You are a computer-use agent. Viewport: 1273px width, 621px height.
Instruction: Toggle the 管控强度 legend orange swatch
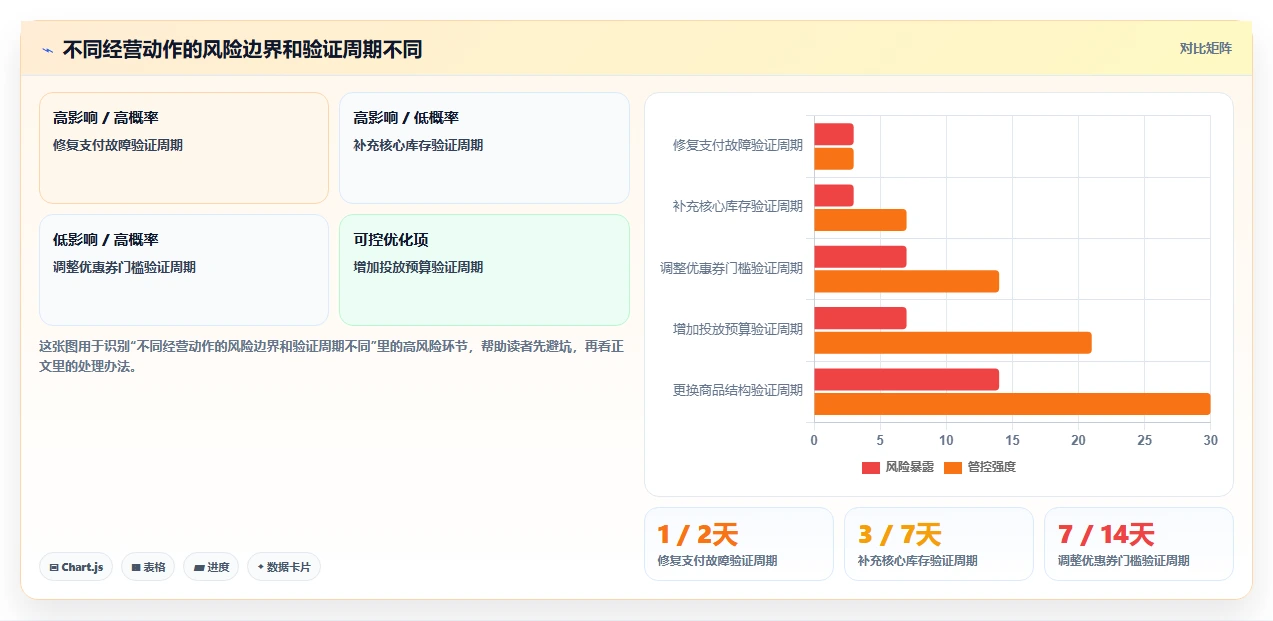click(x=953, y=467)
